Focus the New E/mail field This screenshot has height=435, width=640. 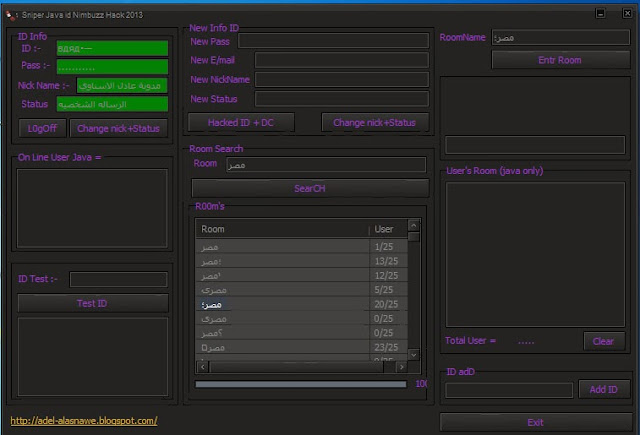coord(342,60)
